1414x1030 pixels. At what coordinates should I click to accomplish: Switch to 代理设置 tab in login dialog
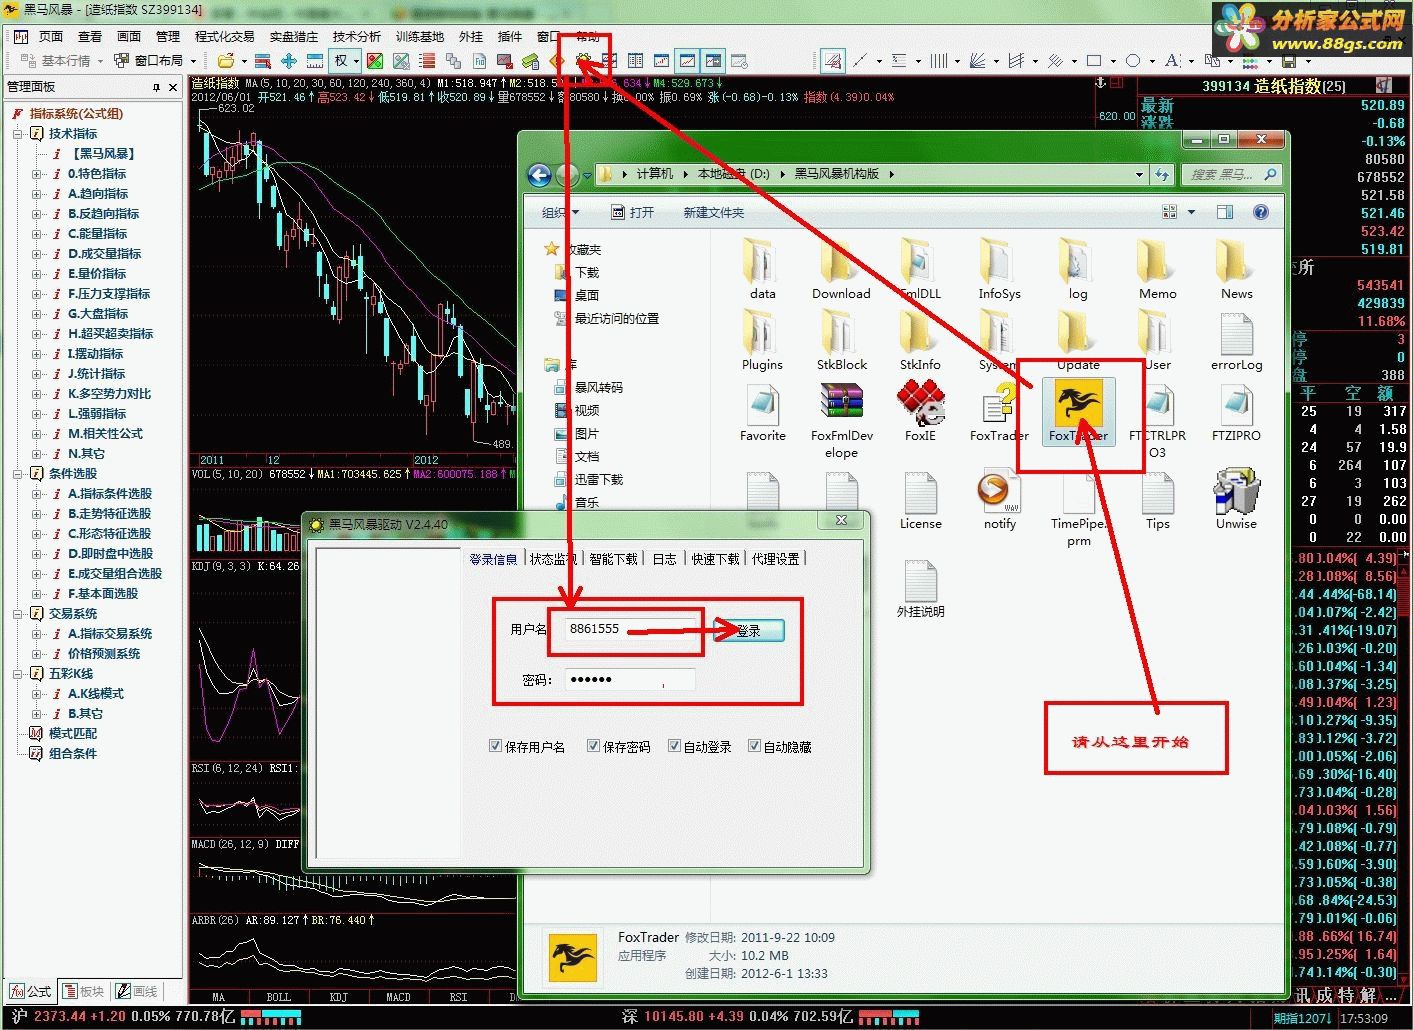coord(776,559)
